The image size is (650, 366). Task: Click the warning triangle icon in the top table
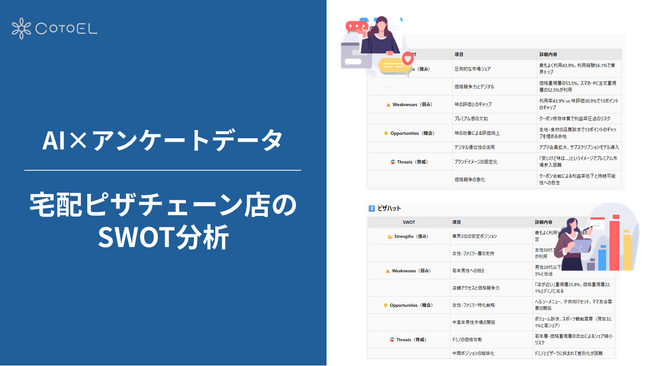388,105
